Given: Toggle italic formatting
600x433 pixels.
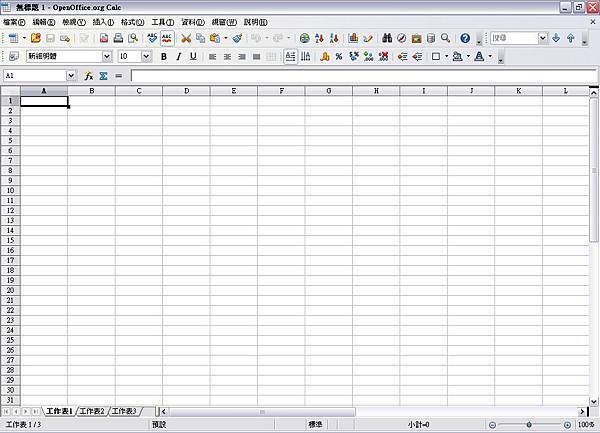Looking at the screenshot, I should point(178,56).
